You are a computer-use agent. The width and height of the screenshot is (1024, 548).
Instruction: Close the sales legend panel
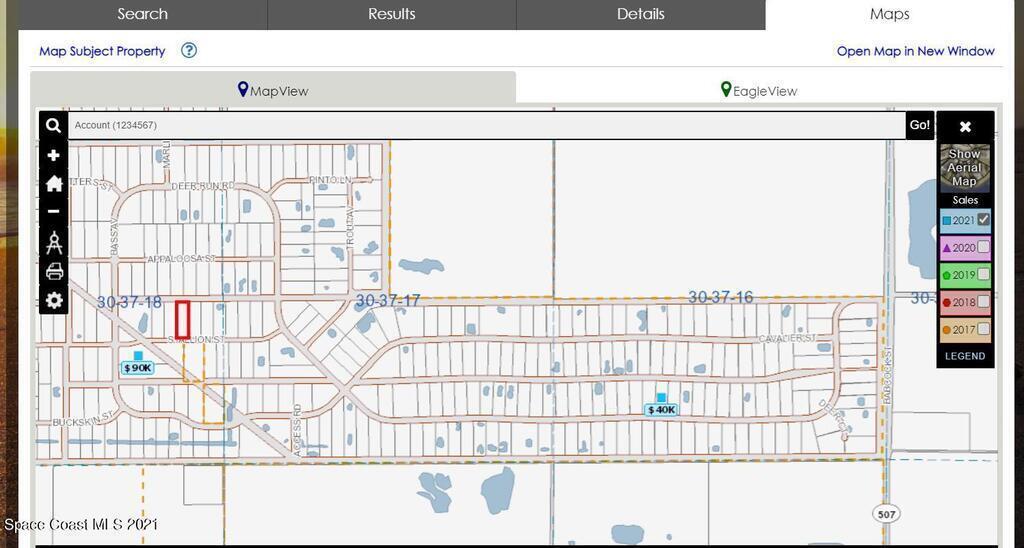point(965,127)
